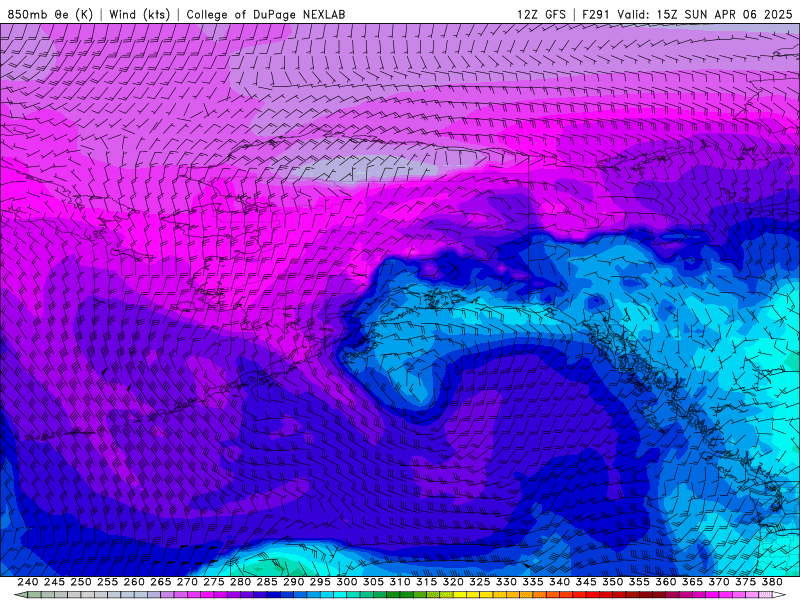Click the 360 value on the legend
This screenshot has height=600, width=800.
pyautogui.click(x=666, y=582)
